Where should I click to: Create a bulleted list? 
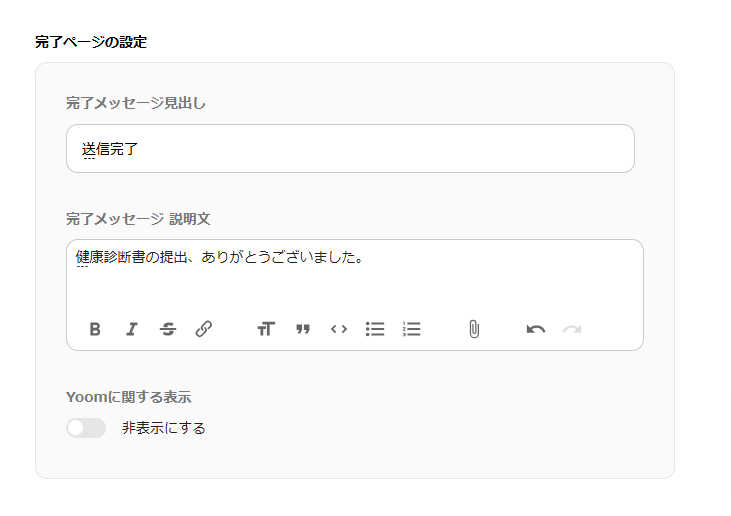click(375, 329)
